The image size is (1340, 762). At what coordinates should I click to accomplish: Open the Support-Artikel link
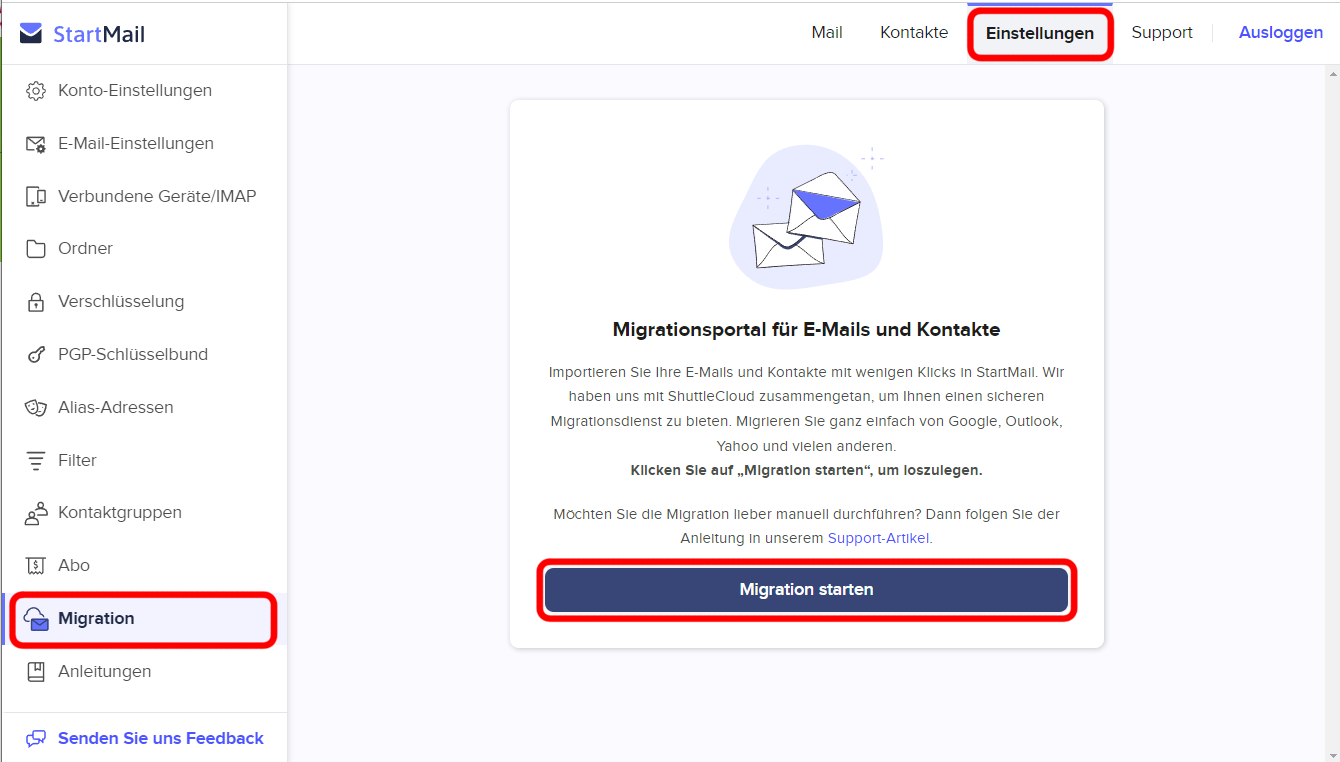pos(879,538)
